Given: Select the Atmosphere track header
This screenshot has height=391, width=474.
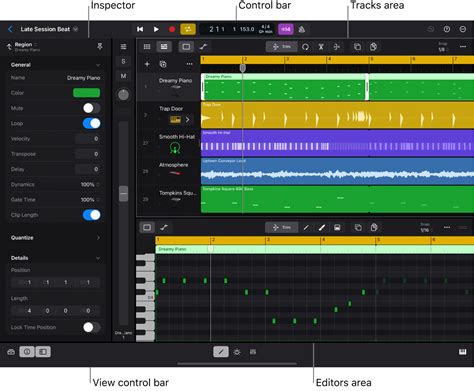Looking at the screenshot, I should coord(168,171).
